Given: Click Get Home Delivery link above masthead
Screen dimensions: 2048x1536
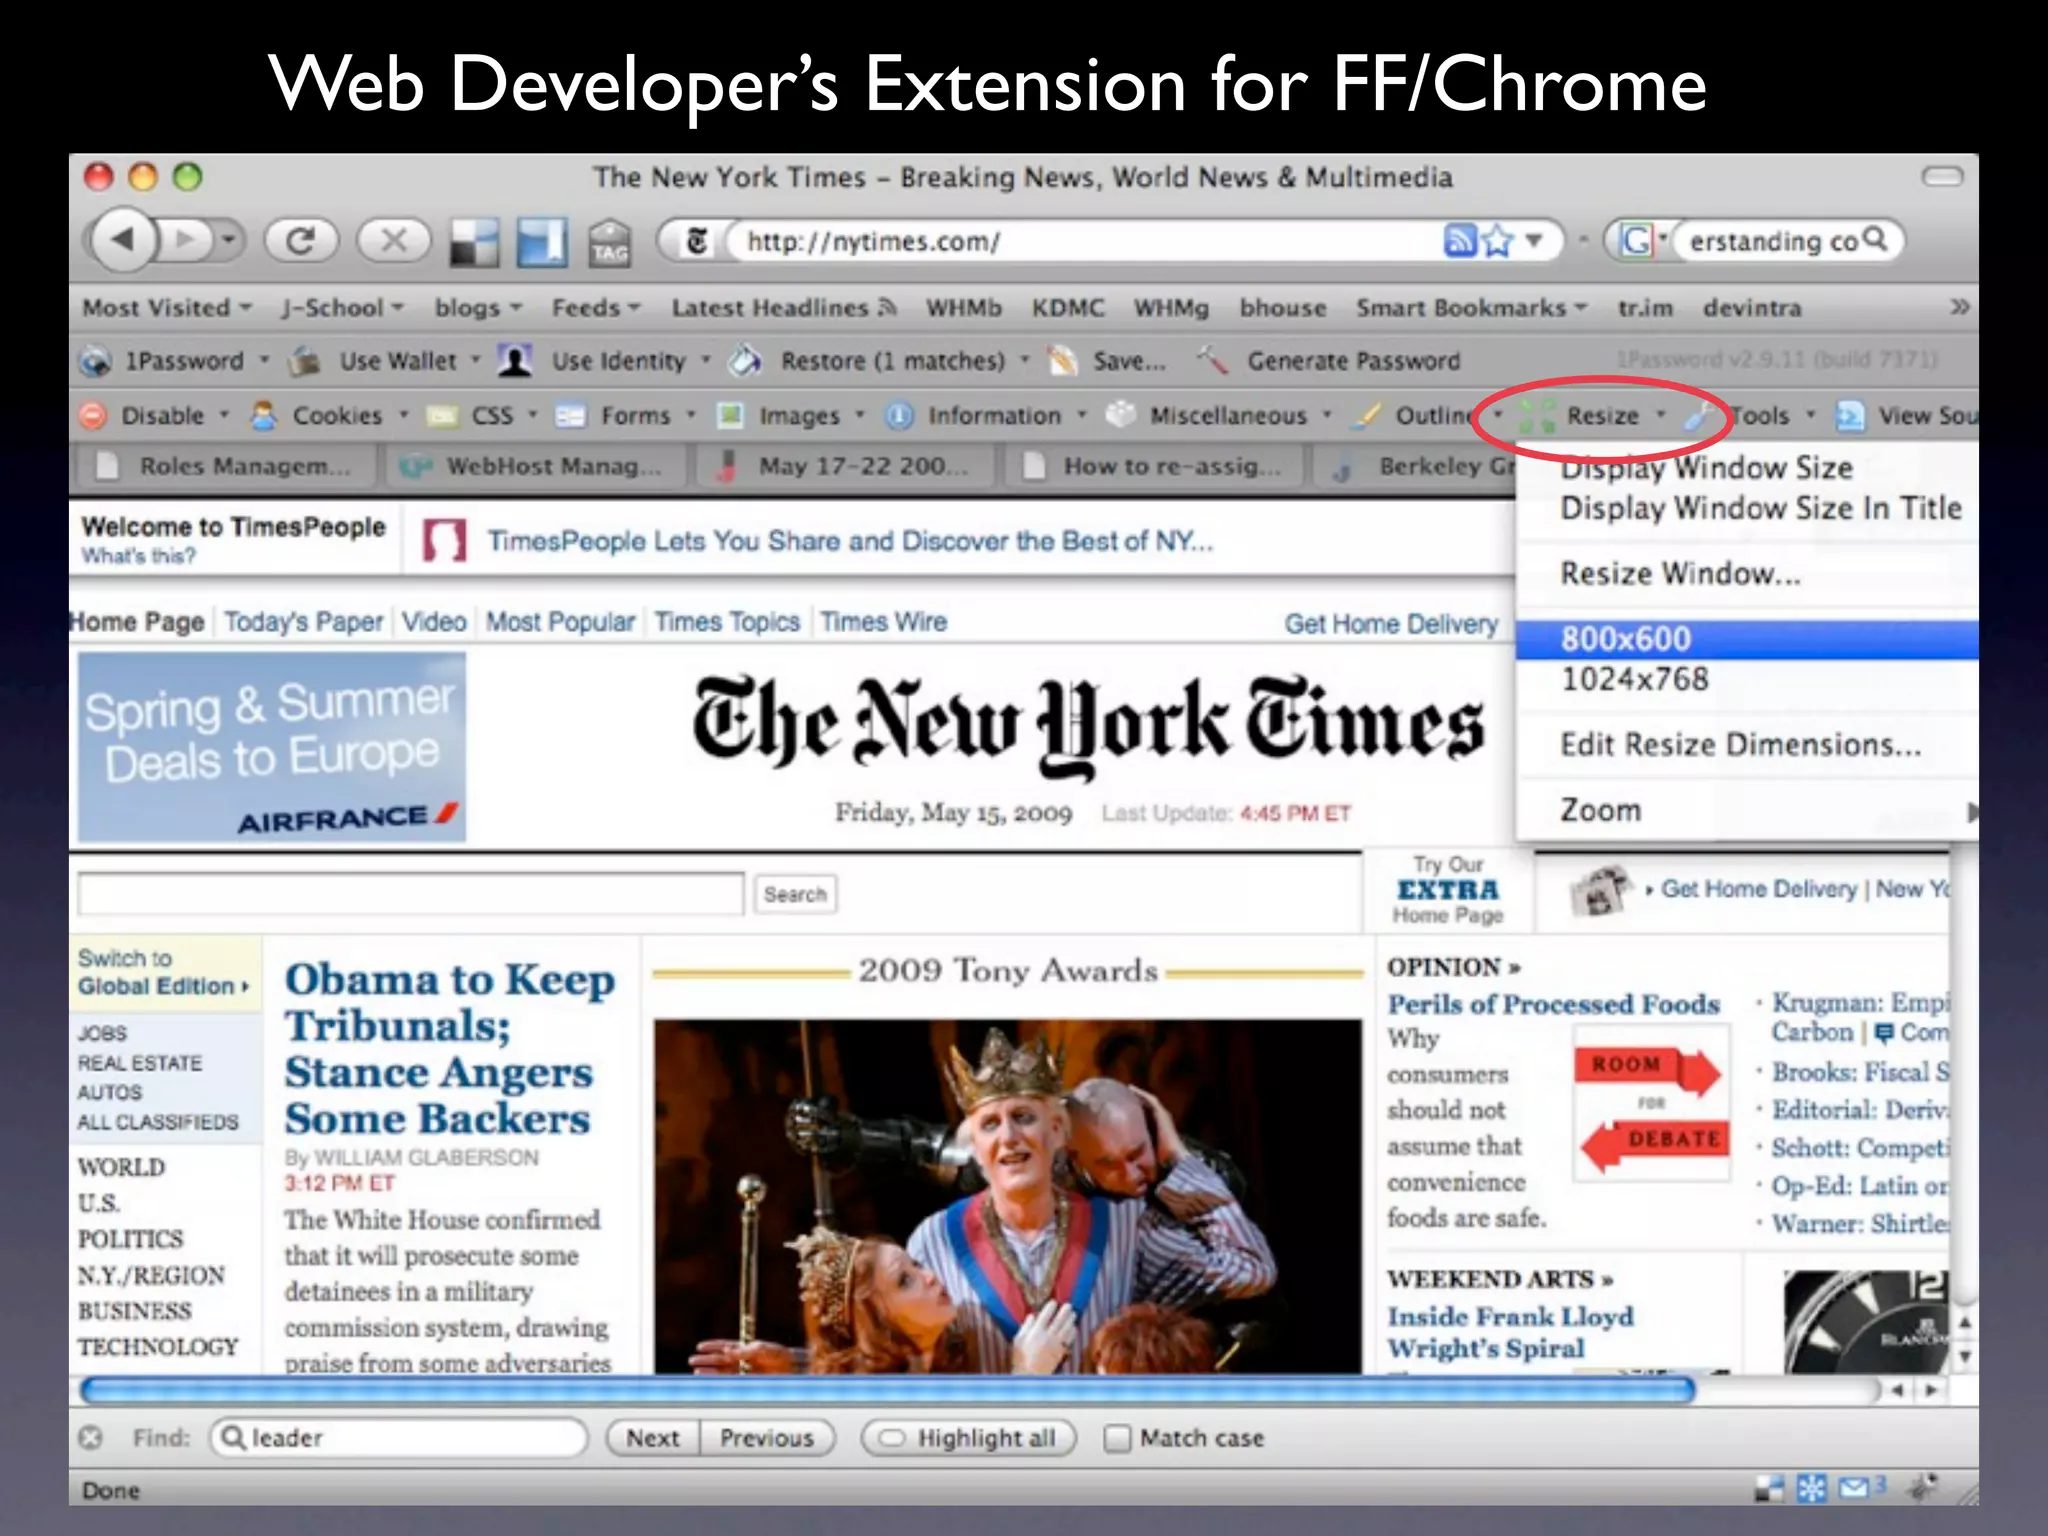Looking at the screenshot, I should pyautogui.click(x=1391, y=624).
